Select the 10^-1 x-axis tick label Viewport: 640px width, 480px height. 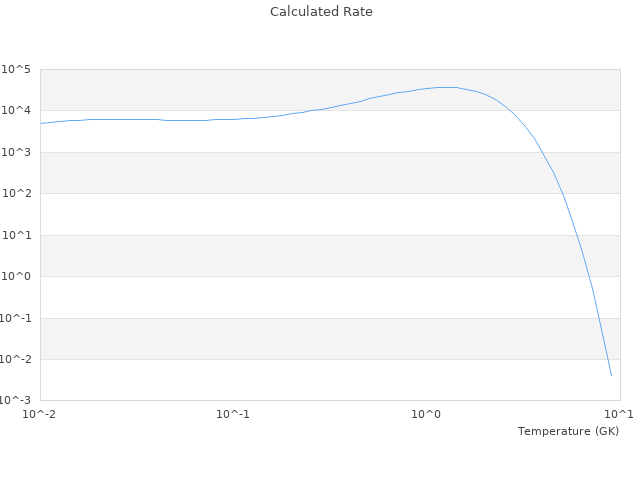pos(233,414)
